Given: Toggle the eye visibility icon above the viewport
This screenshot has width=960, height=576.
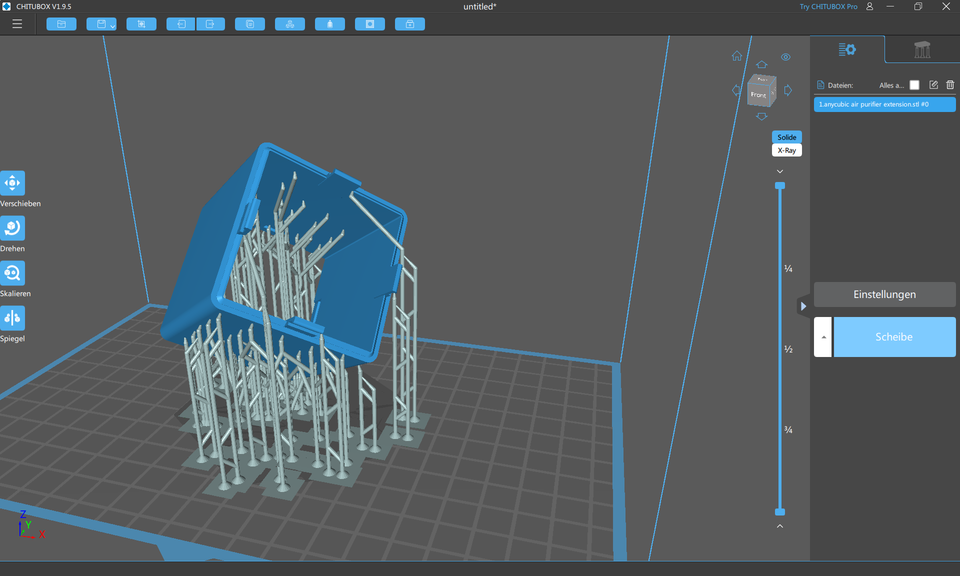Looking at the screenshot, I should [786, 57].
